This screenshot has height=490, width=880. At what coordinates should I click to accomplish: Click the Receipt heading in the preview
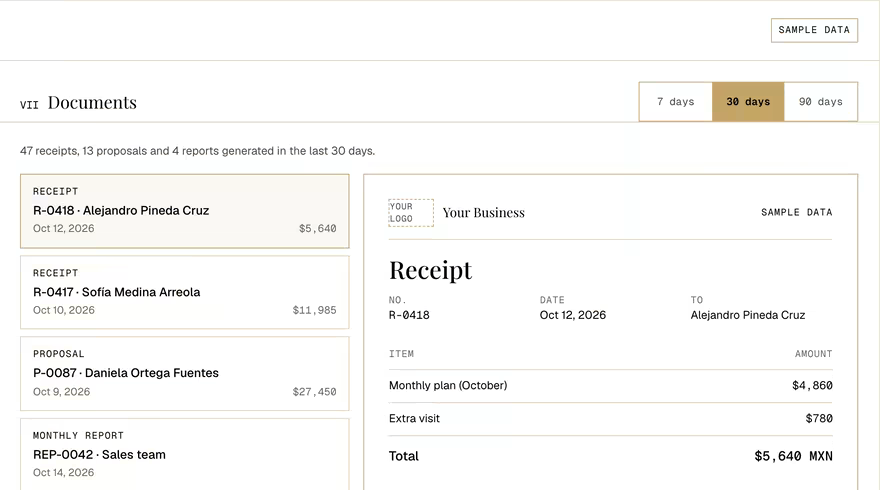pyautogui.click(x=430, y=270)
